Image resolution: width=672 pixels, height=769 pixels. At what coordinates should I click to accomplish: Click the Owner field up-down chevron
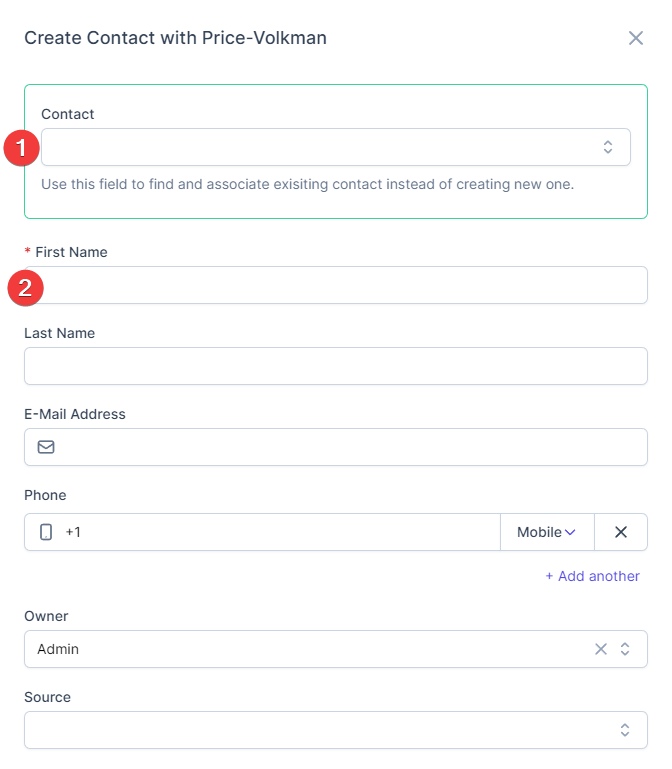[x=625, y=649]
